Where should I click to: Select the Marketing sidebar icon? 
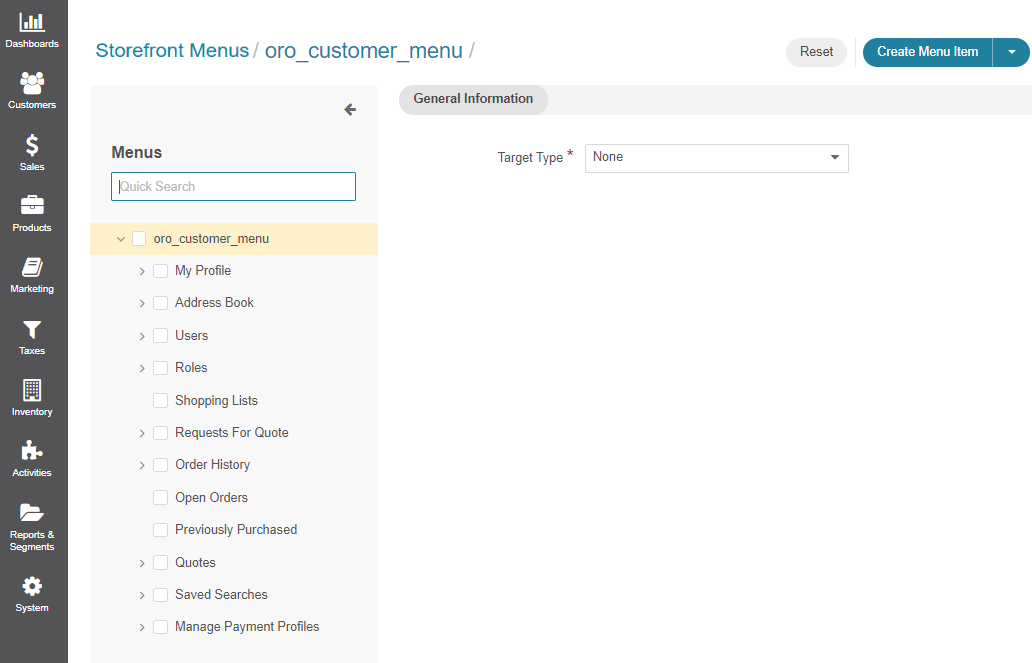click(32, 267)
